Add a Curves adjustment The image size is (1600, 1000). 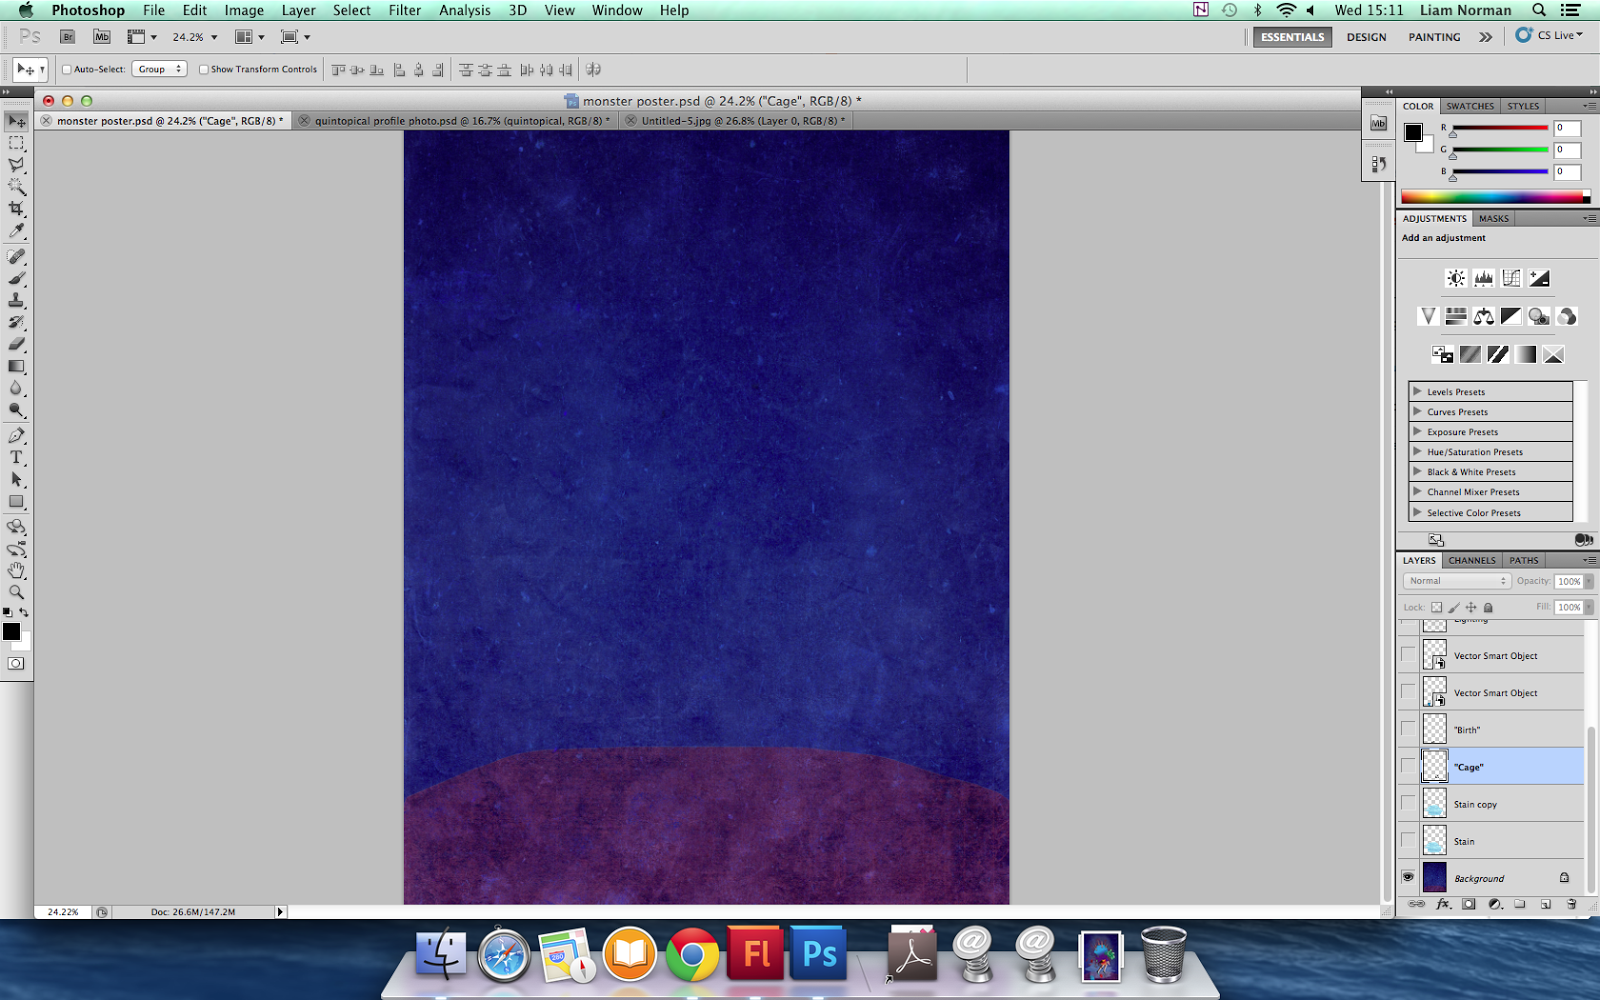(x=1511, y=278)
